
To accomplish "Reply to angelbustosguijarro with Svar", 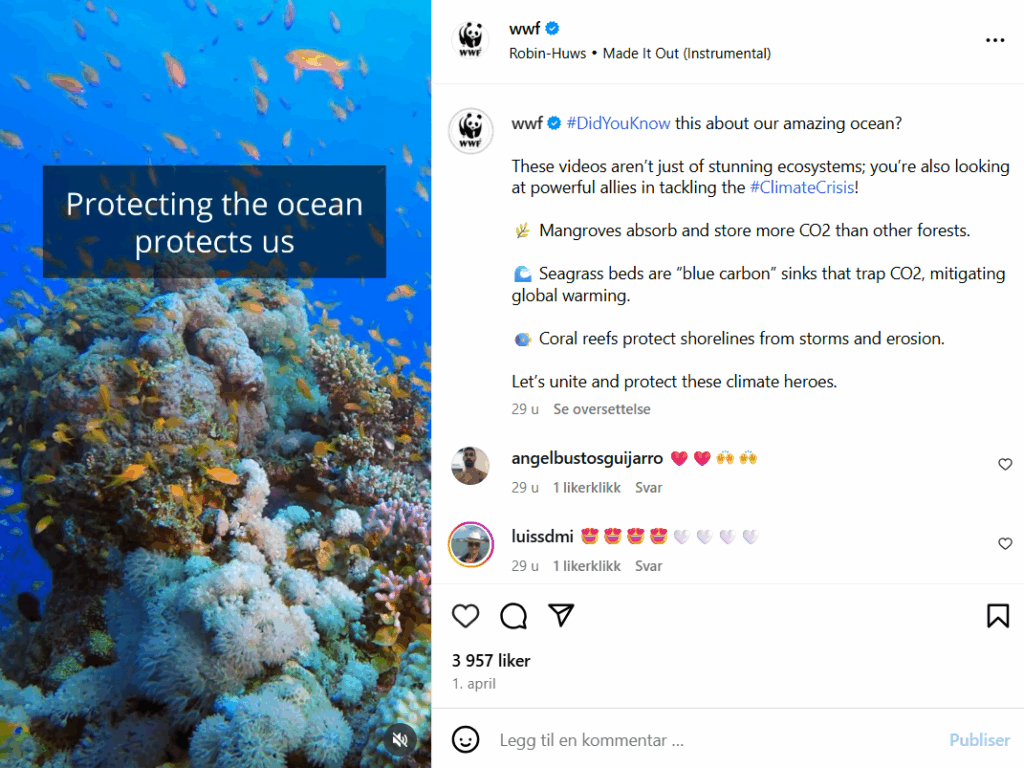I will click(x=649, y=488).
